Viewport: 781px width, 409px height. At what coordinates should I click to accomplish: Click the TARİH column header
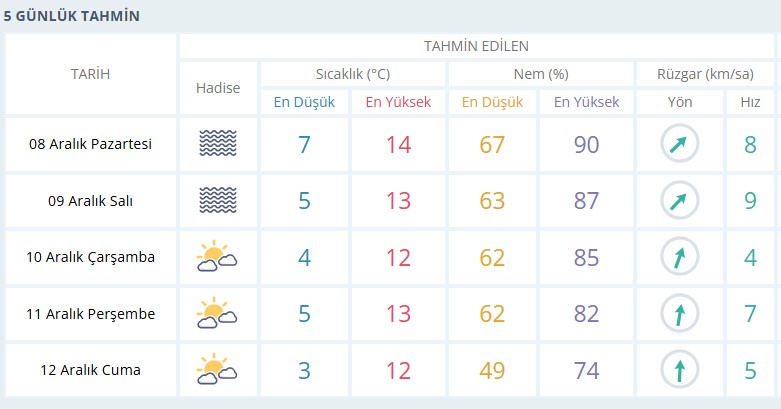tap(90, 74)
